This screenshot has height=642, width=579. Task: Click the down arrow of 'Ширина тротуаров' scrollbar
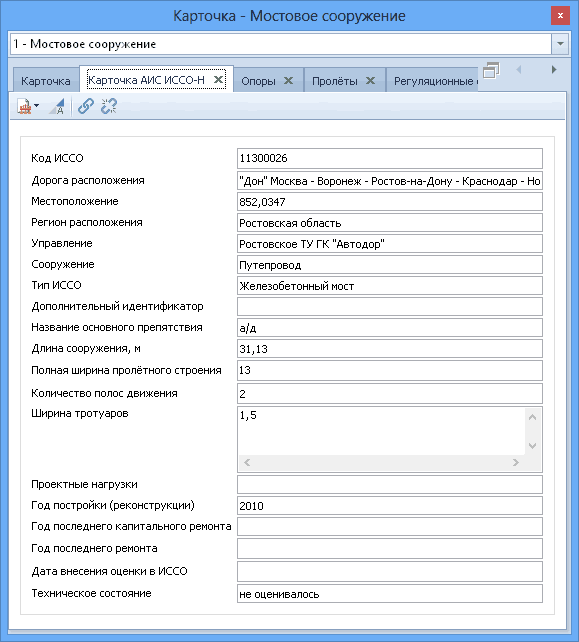[x=532, y=445]
